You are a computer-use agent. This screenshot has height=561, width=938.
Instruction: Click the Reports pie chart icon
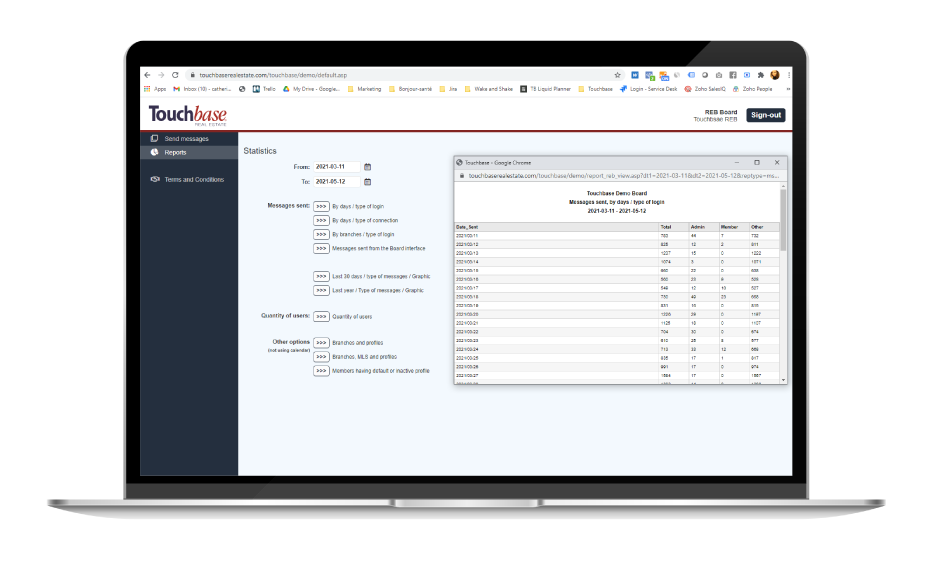pyautogui.click(x=154, y=153)
